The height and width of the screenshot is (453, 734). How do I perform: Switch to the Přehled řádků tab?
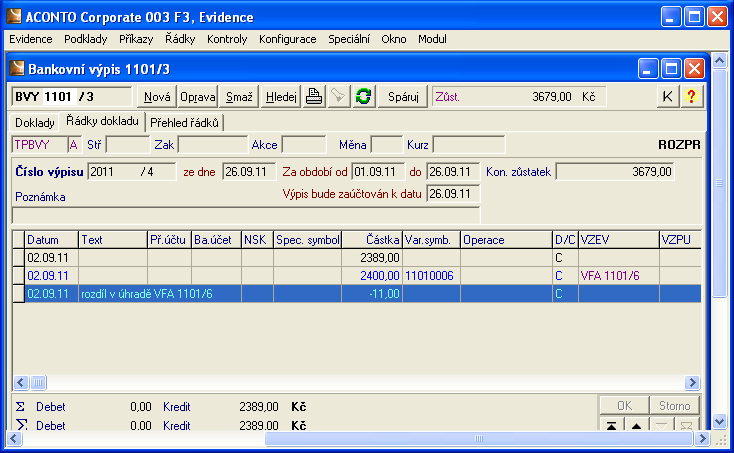[x=184, y=122]
